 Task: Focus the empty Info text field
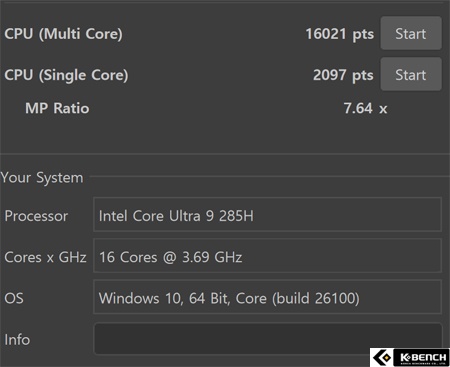(x=267, y=339)
